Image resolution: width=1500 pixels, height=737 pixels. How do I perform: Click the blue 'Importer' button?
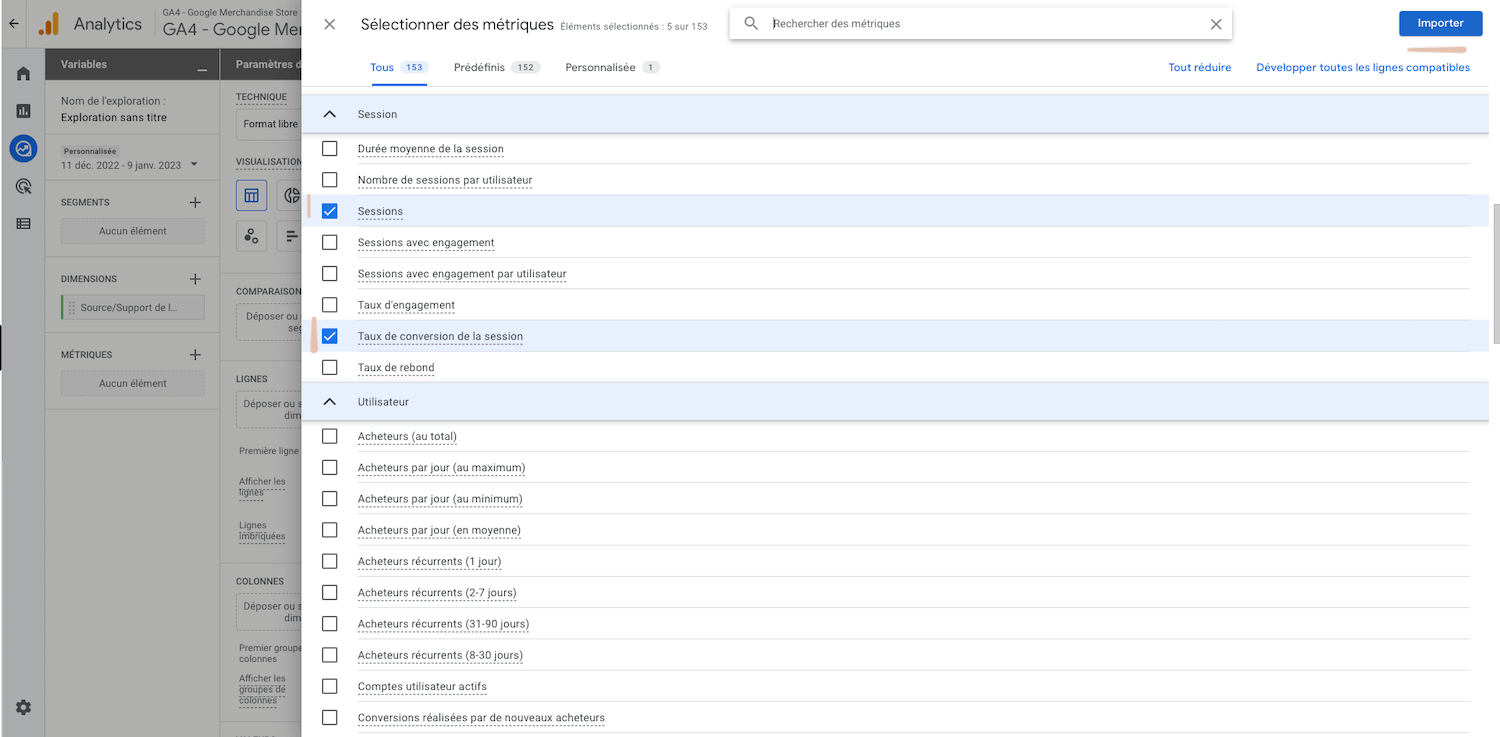(x=1440, y=23)
